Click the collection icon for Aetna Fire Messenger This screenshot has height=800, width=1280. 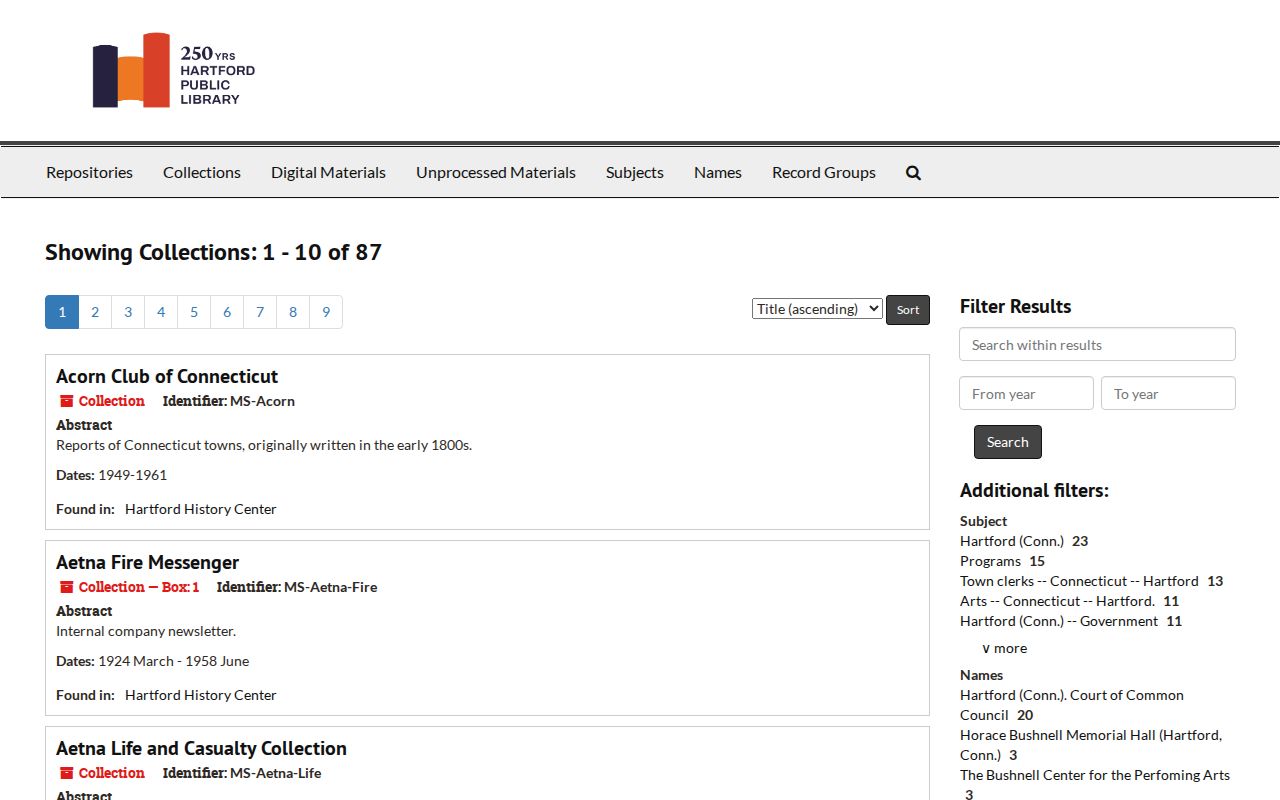66,587
